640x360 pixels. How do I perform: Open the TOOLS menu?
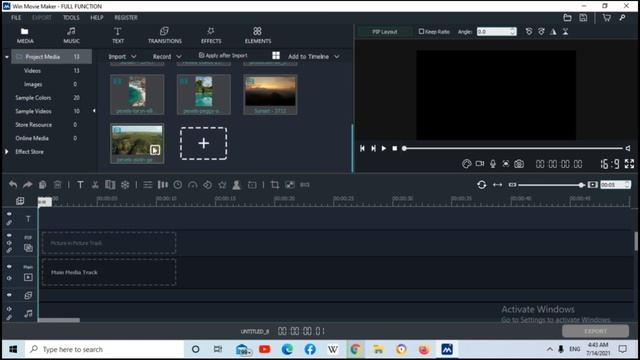pyautogui.click(x=71, y=18)
